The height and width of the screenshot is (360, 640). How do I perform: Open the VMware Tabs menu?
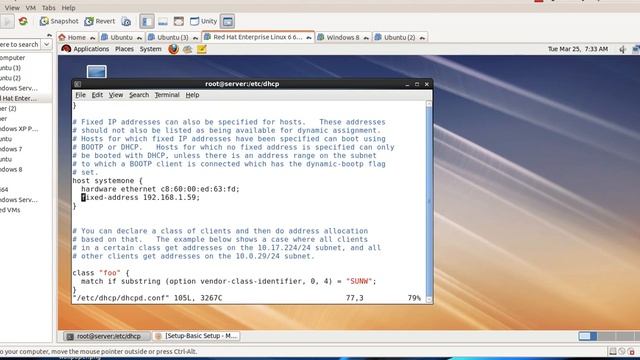49,8
